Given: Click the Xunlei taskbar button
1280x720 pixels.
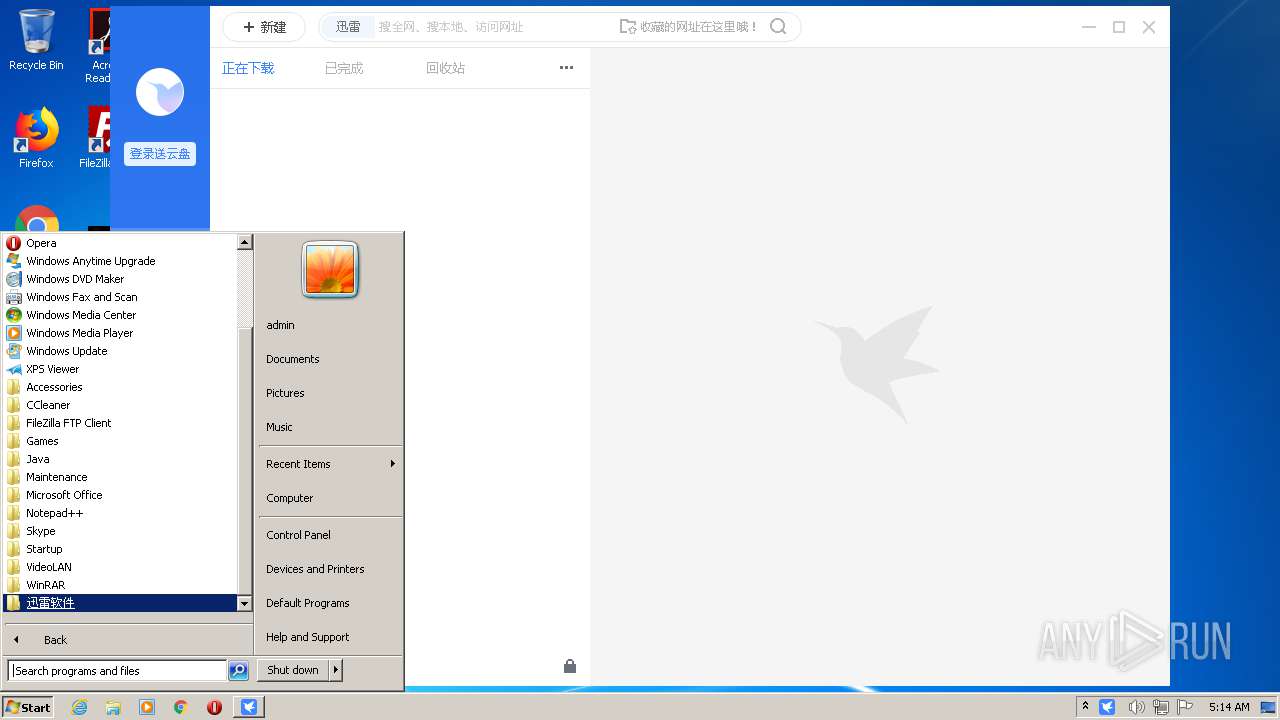Looking at the screenshot, I should 249,707.
